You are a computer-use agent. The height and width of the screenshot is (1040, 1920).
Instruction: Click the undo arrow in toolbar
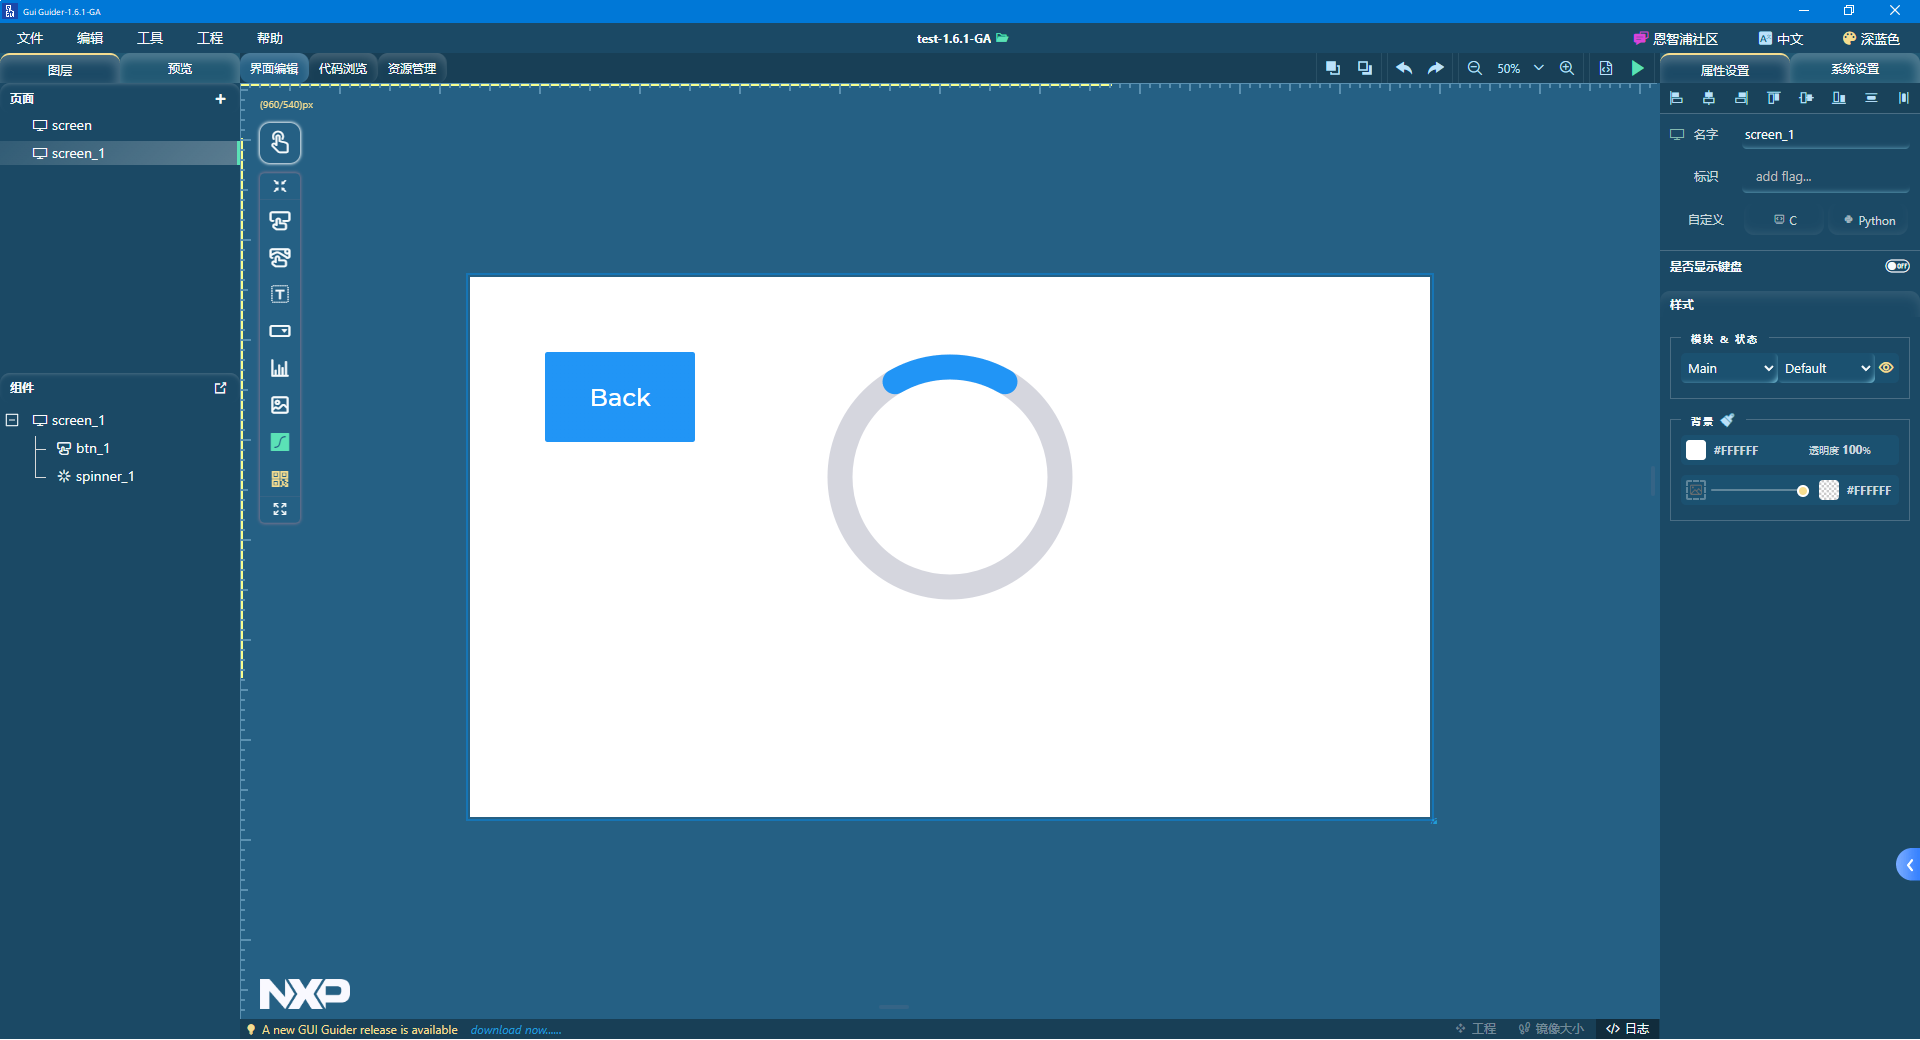pyautogui.click(x=1404, y=68)
